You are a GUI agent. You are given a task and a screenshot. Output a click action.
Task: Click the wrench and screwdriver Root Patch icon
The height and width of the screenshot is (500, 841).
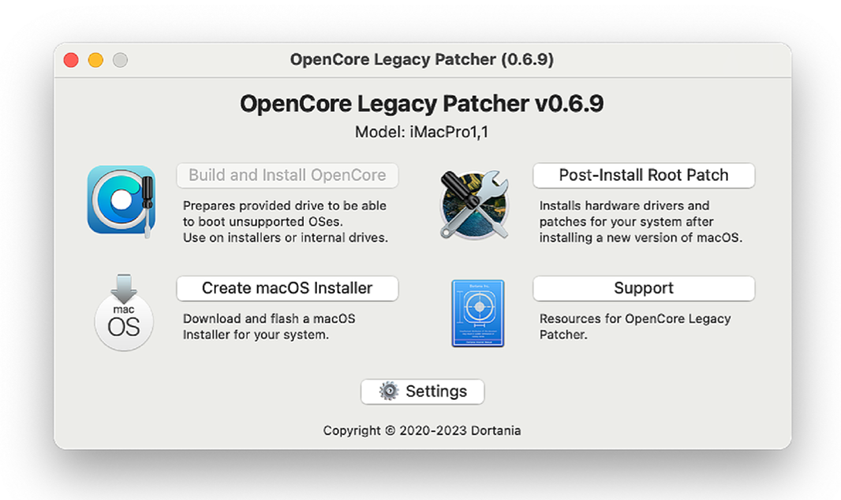475,204
